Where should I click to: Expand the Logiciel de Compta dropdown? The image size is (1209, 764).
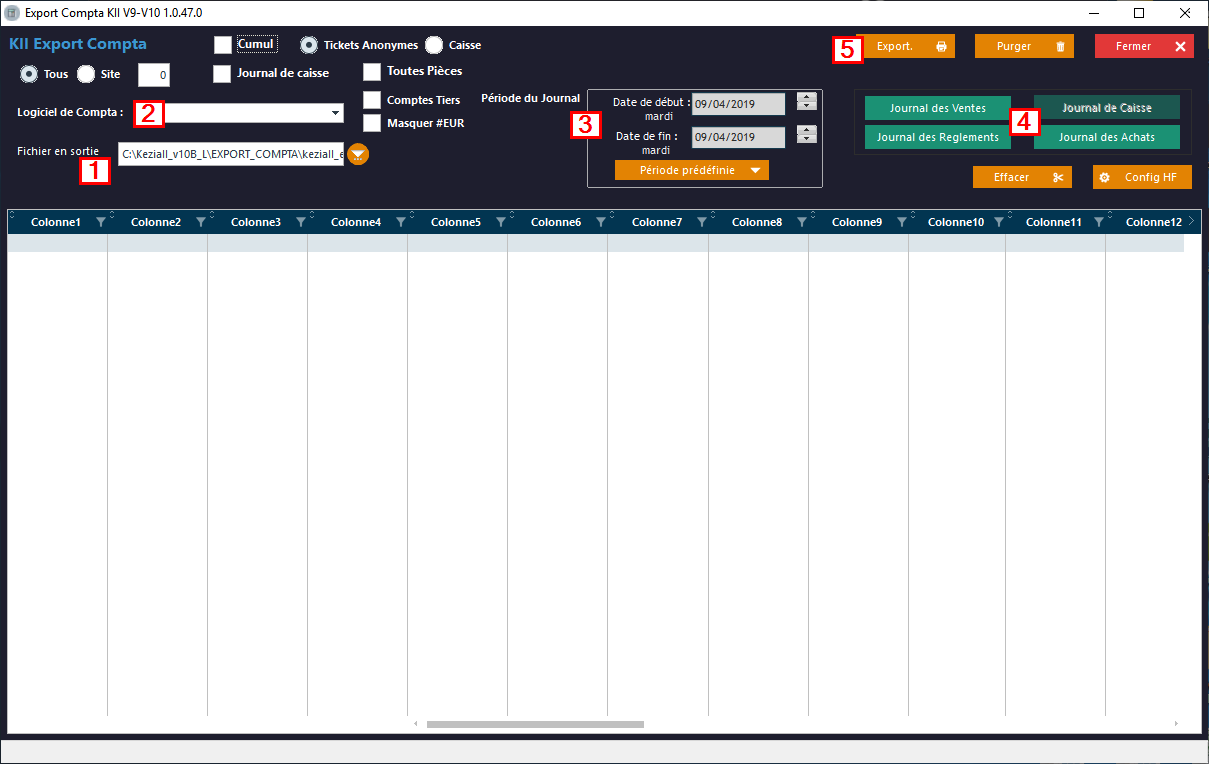coord(335,114)
